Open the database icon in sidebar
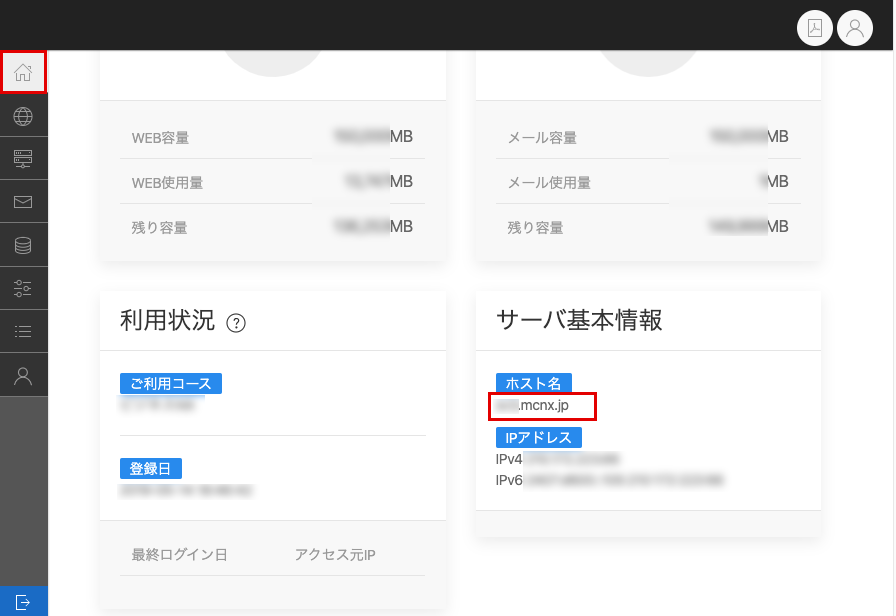The height and width of the screenshot is (616, 896). coord(23,245)
